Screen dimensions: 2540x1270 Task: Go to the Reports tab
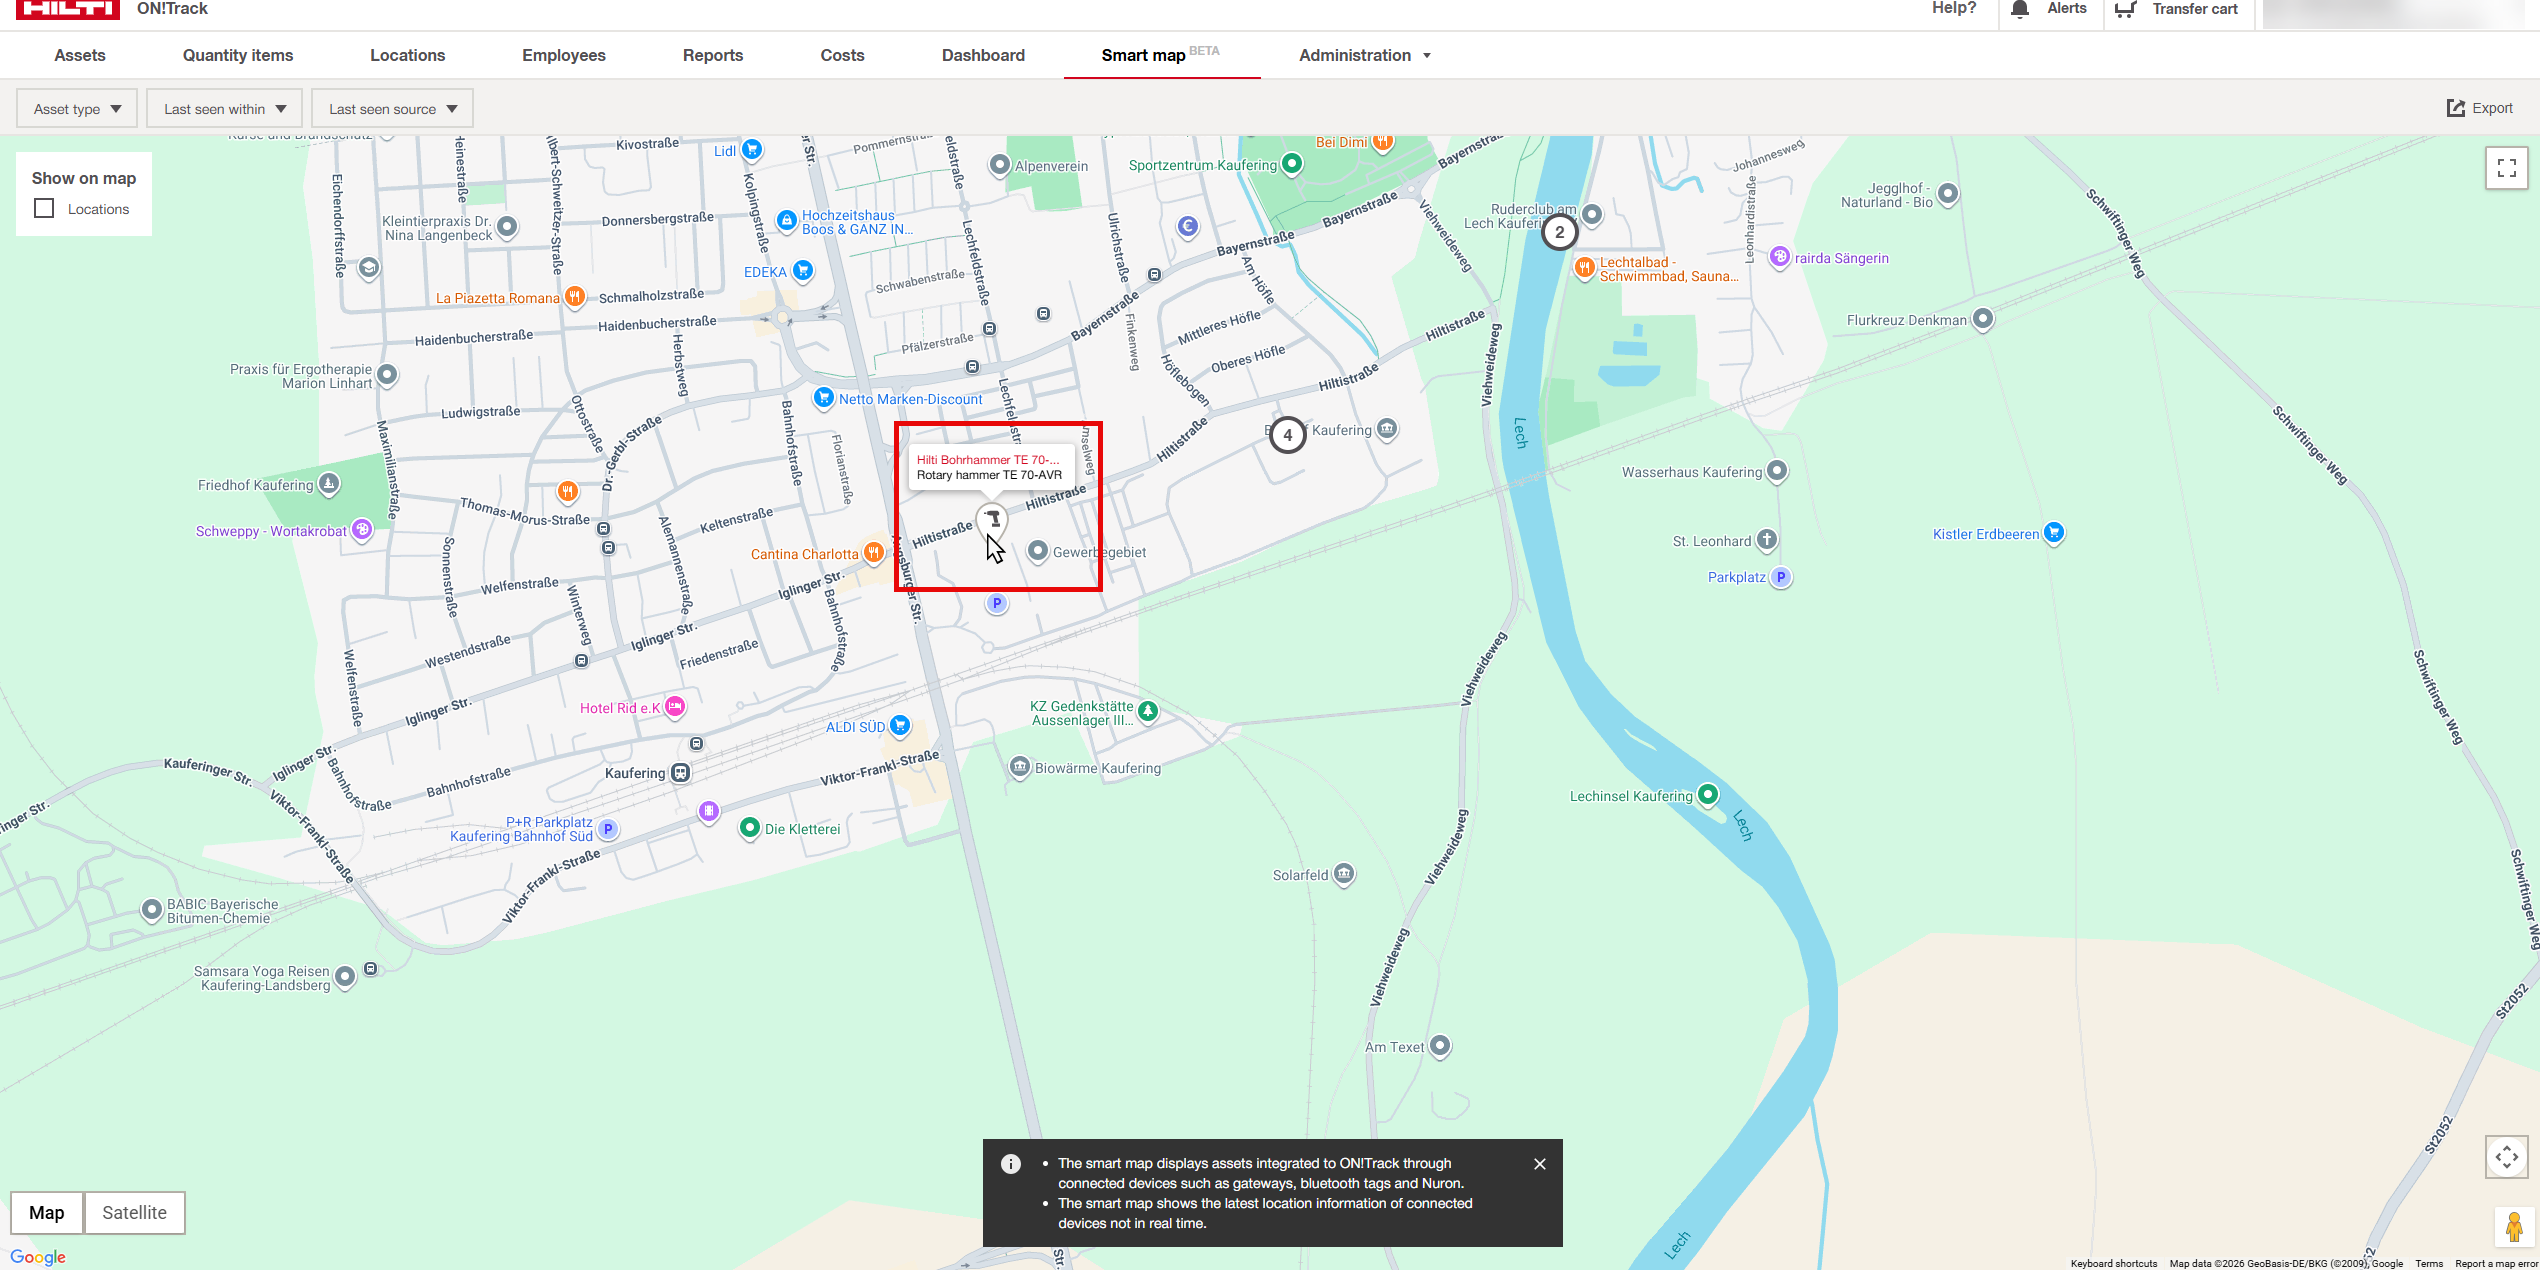pyautogui.click(x=713, y=55)
